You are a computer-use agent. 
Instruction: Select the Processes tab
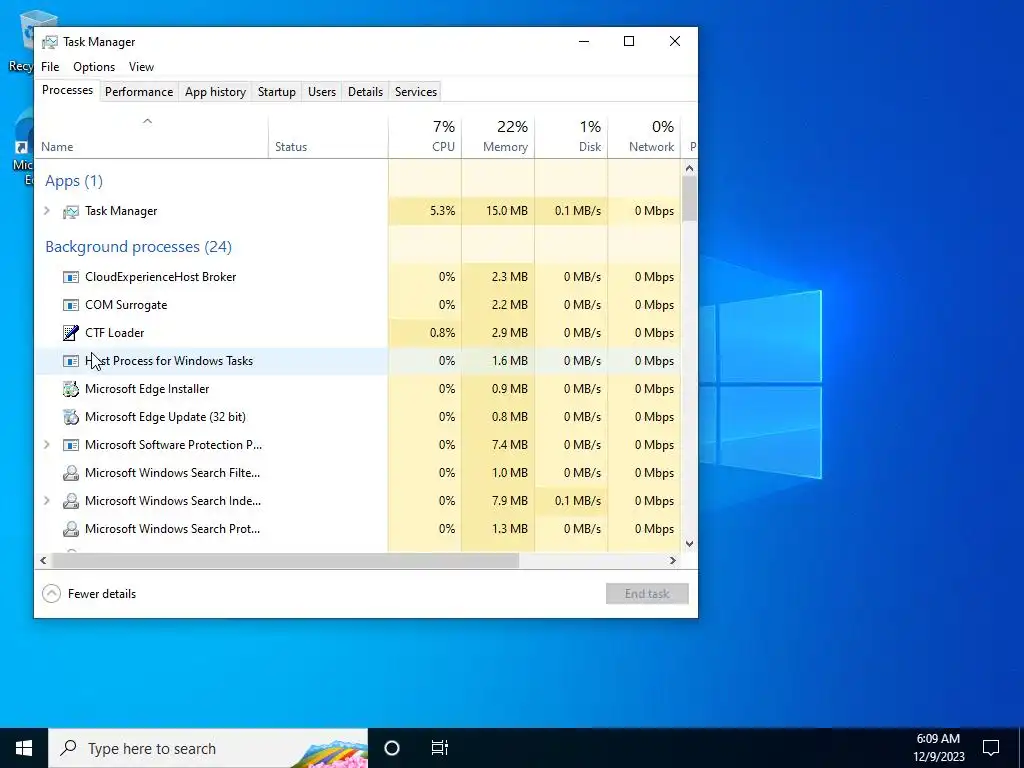[67, 90]
